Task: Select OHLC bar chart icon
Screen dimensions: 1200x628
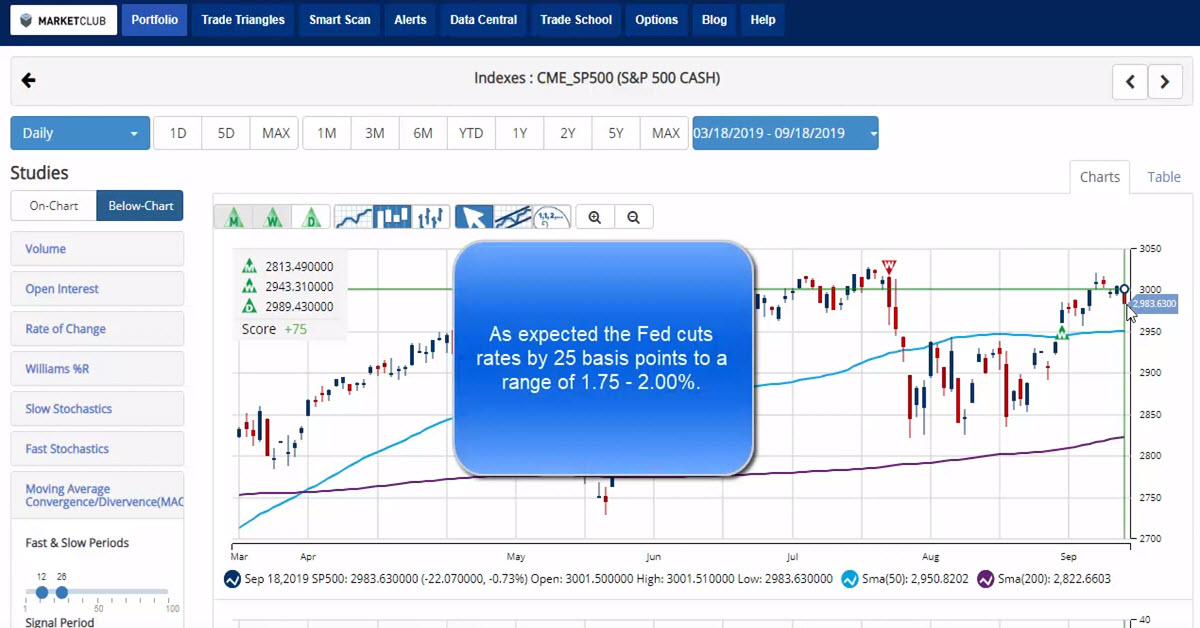Action: click(x=430, y=217)
